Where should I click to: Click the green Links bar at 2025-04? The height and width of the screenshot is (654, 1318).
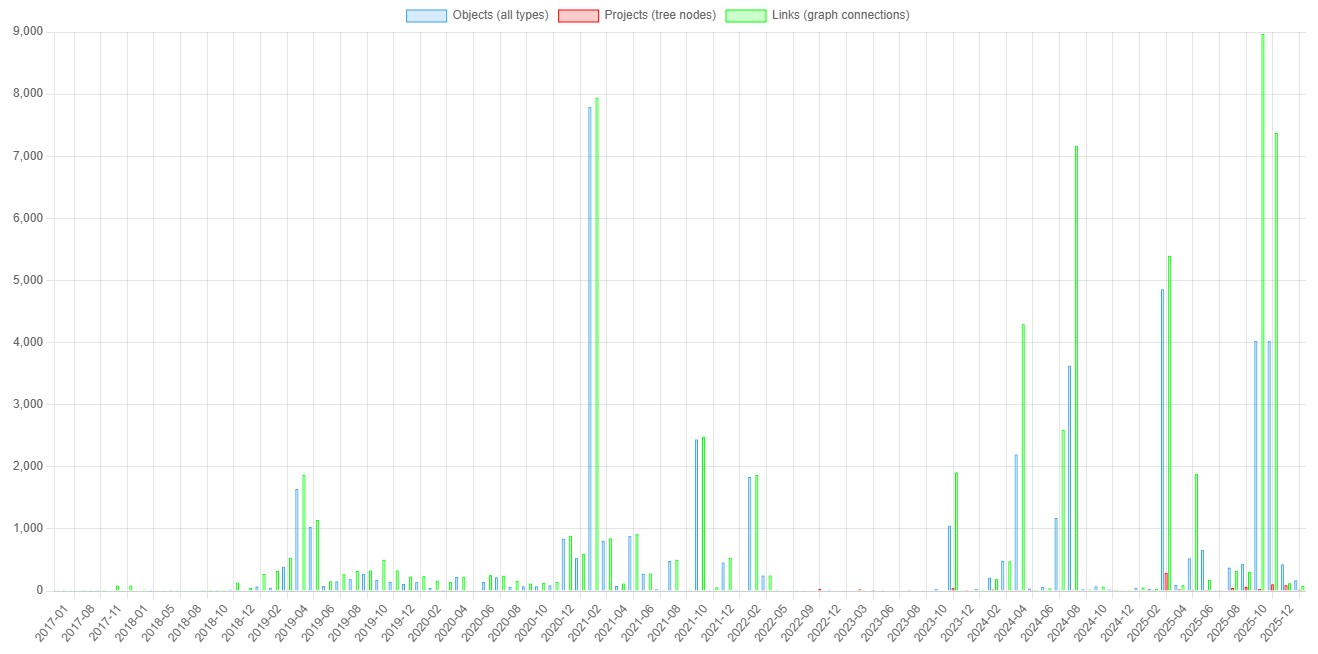(1196, 532)
